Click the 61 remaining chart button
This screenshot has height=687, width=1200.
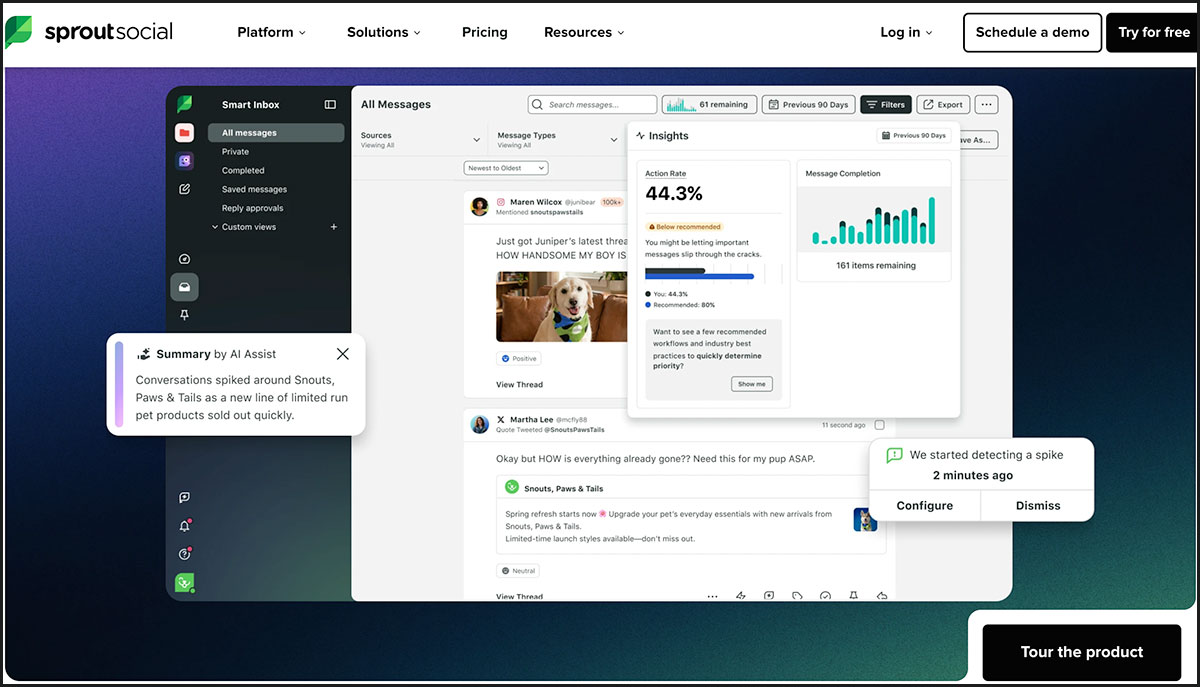coord(708,104)
